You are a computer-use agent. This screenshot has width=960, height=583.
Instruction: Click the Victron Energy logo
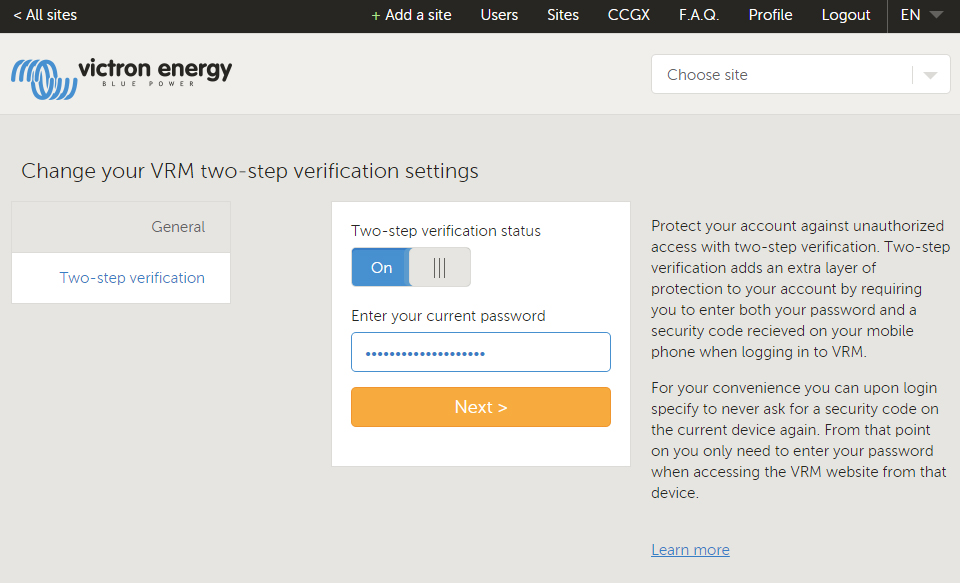pyautogui.click(x=121, y=76)
